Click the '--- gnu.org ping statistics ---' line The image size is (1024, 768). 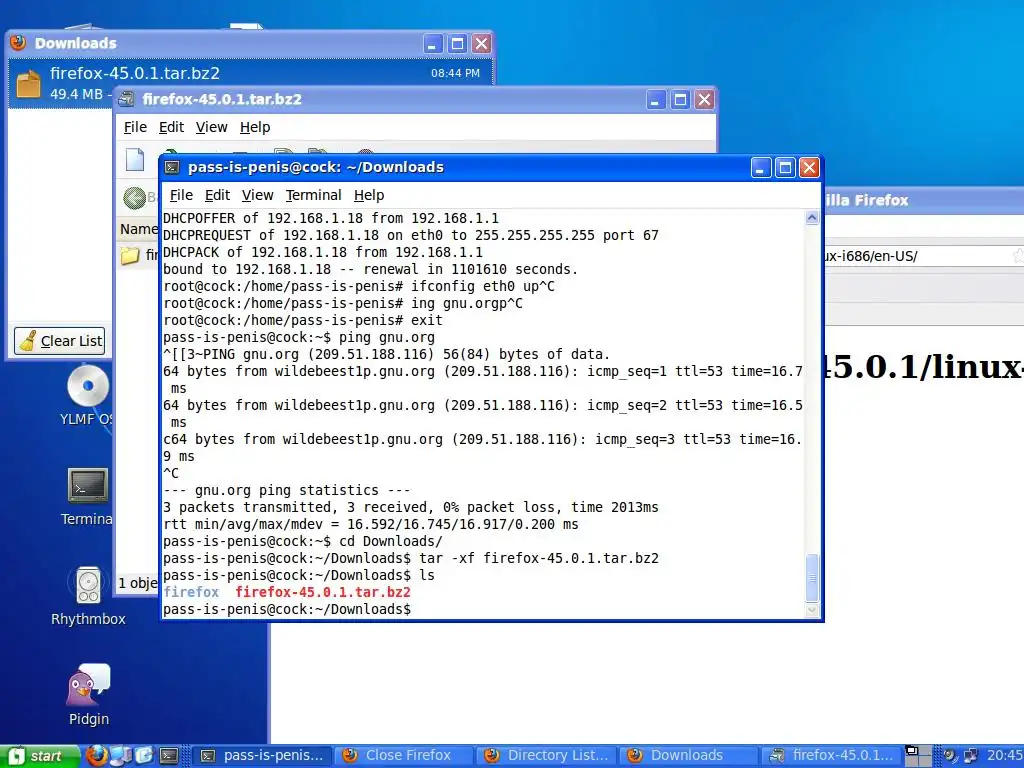[287, 490]
